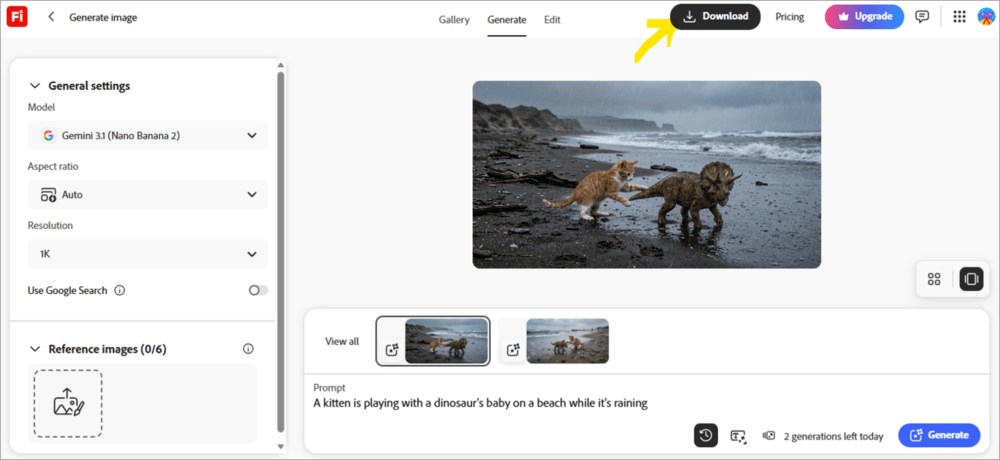Click the Upgrade button
Screen dimensions: 1000x460
(x=864, y=17)
